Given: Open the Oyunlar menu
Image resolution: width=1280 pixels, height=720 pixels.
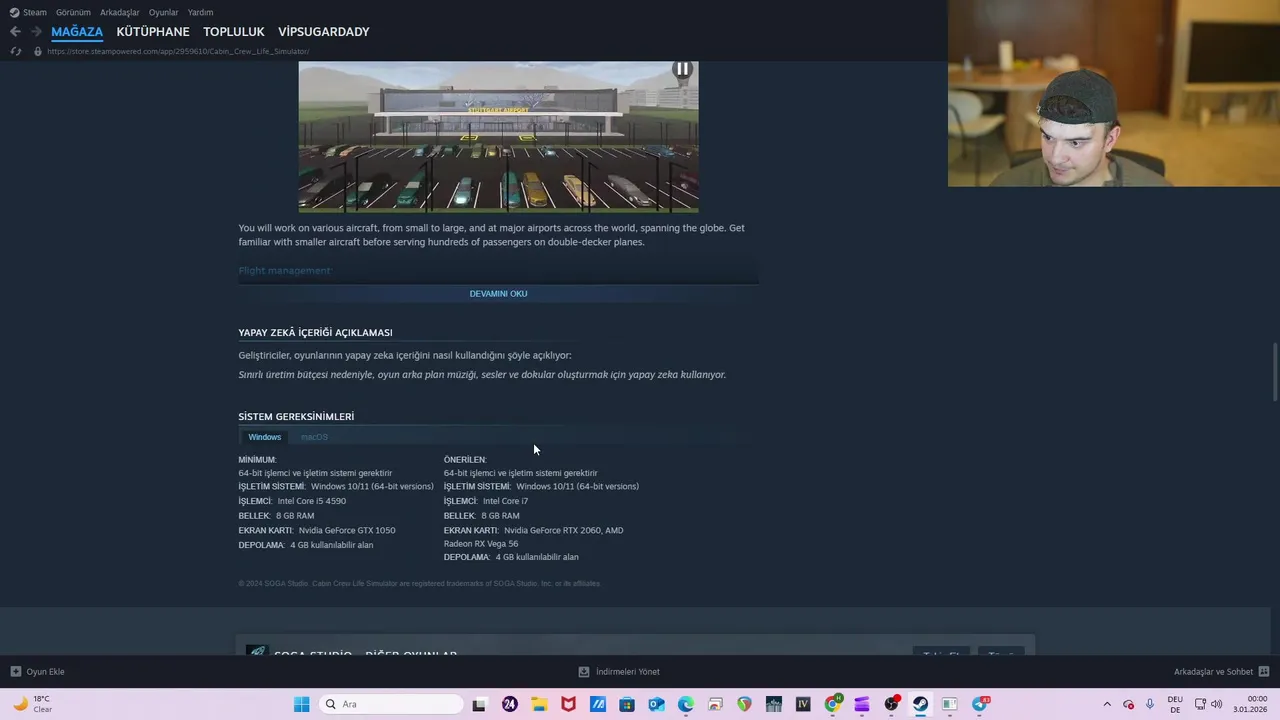Looking at the screenshot, I should (164, 12).
